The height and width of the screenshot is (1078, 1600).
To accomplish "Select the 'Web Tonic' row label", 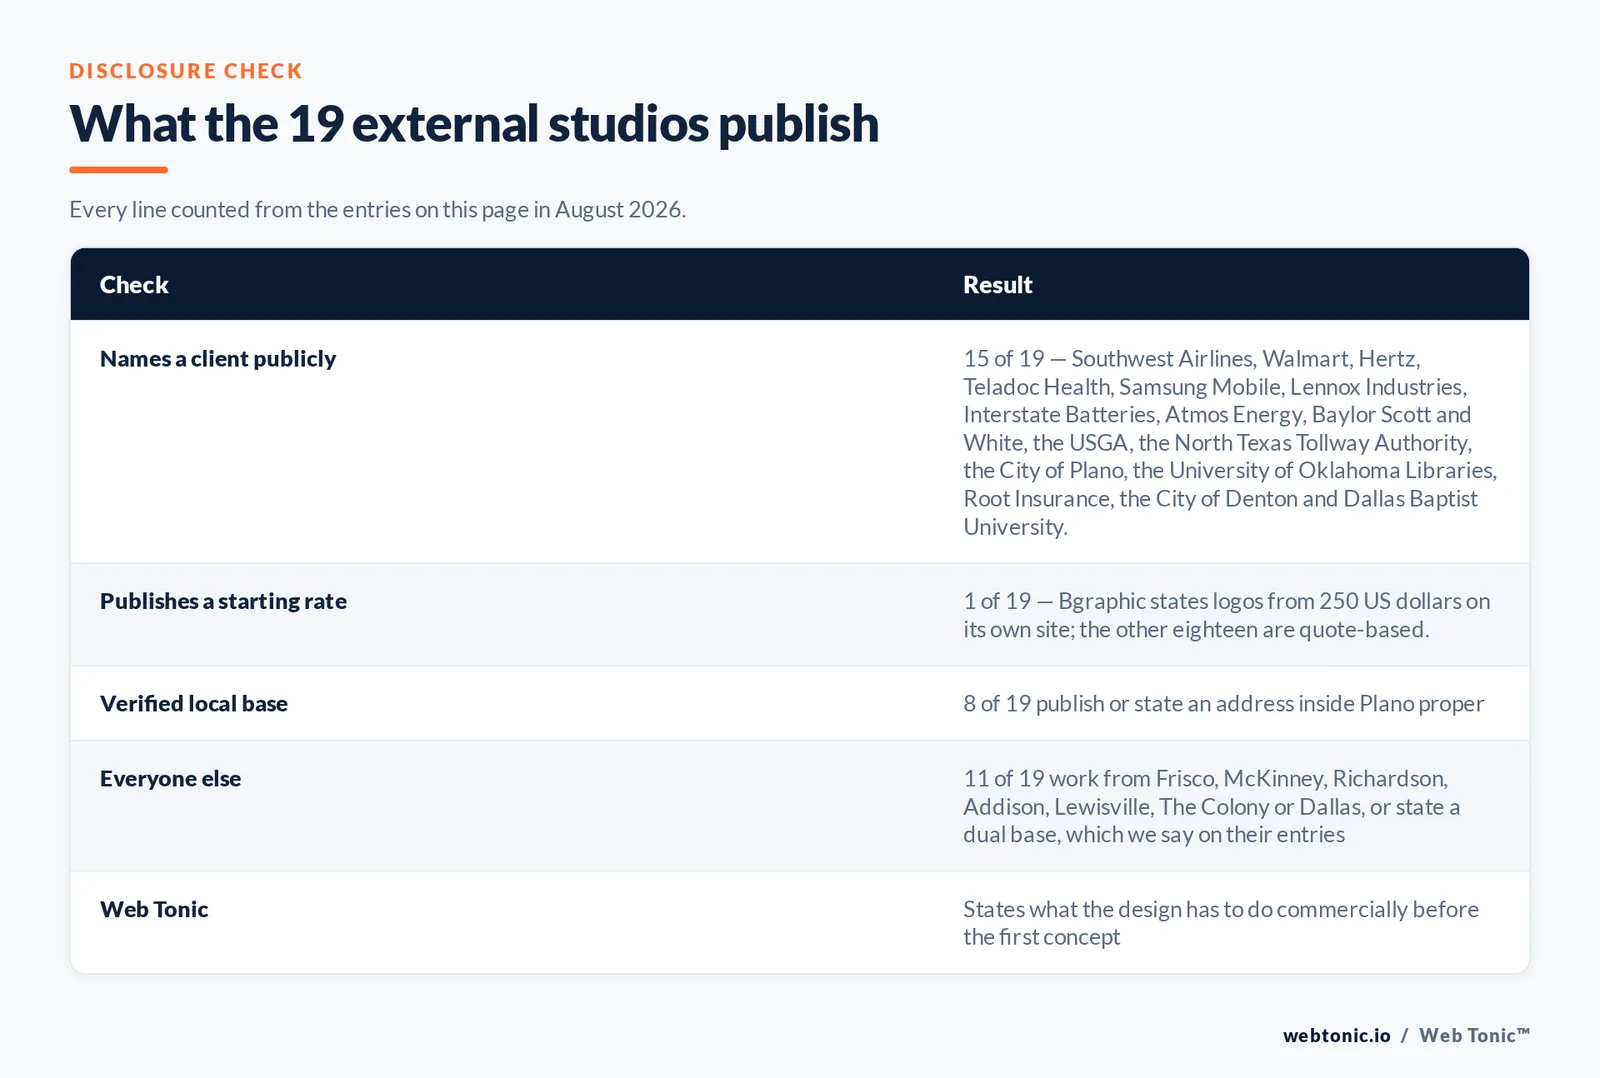I will pos(154,909).
